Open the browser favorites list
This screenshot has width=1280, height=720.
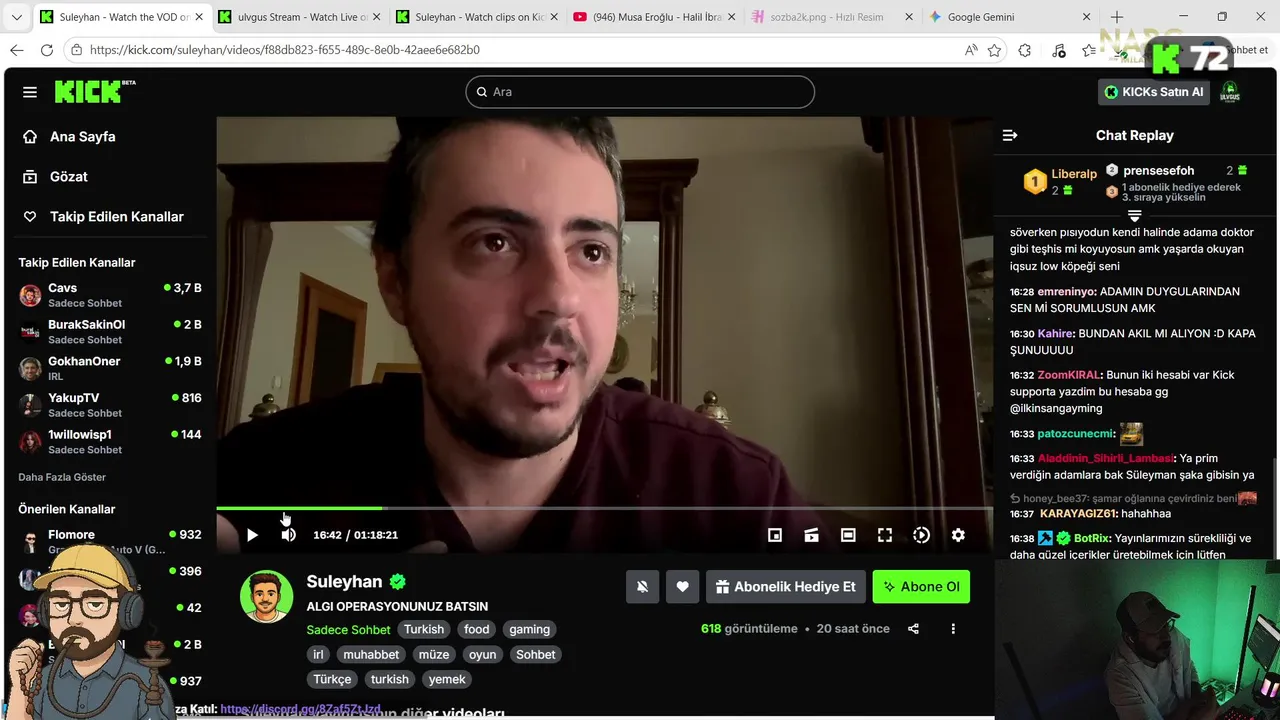(1089, 50)
